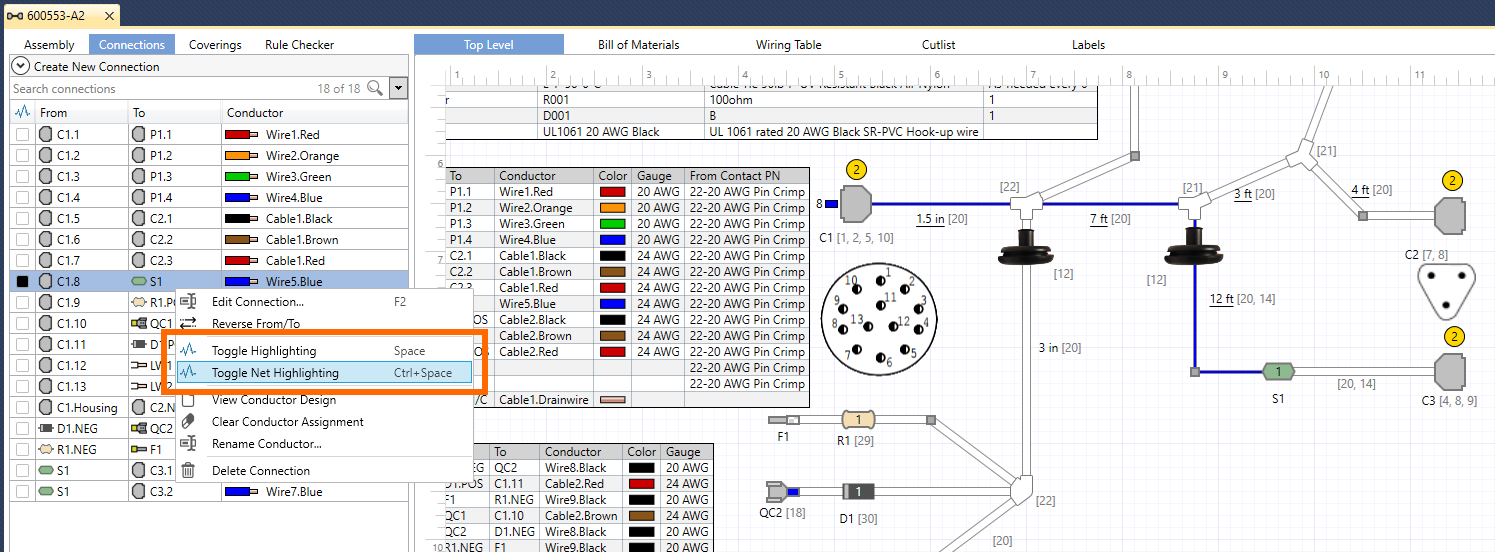This screenshot has width=1495, height=552.
Task: Click the C2 triangular pinout face view
Action: (1446, 291)
